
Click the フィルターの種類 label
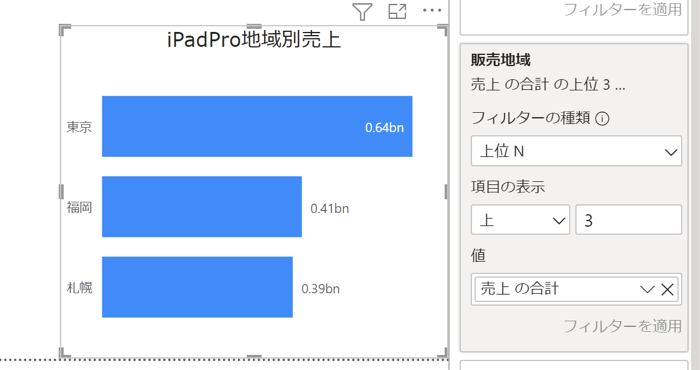tap(530, 118)
